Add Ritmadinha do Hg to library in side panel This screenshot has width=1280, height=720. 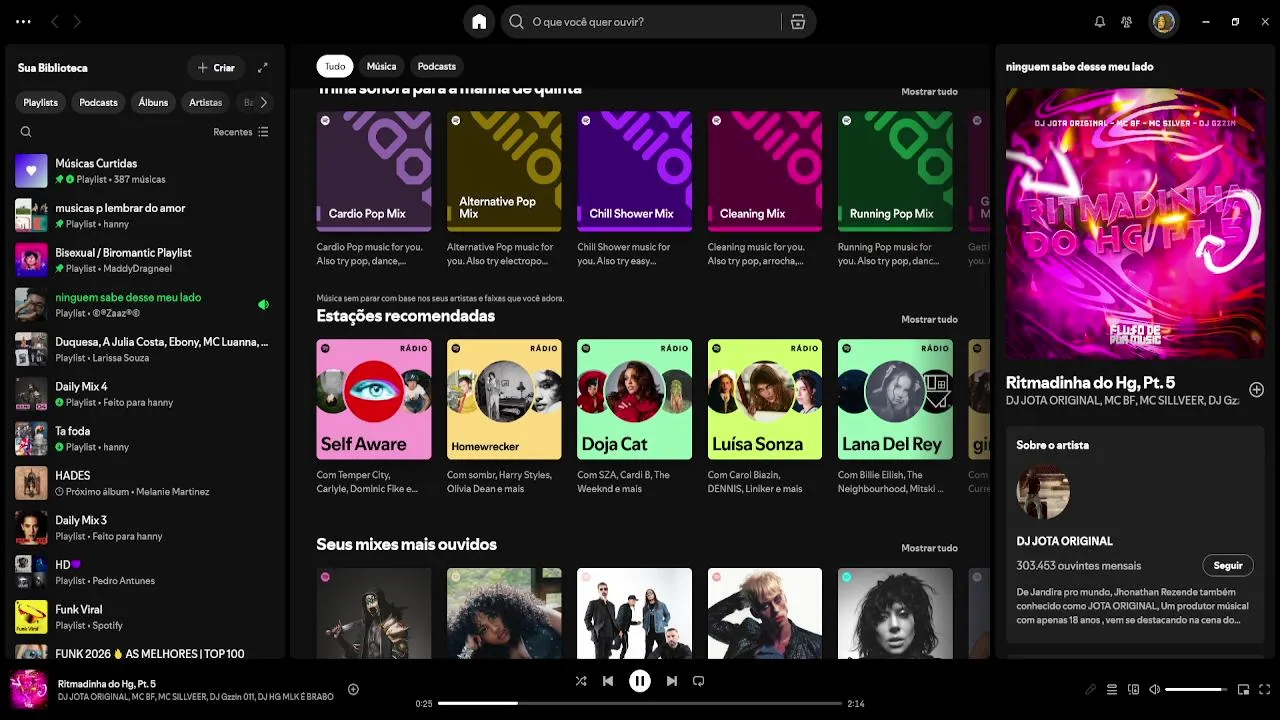[x=1256, y=390]
